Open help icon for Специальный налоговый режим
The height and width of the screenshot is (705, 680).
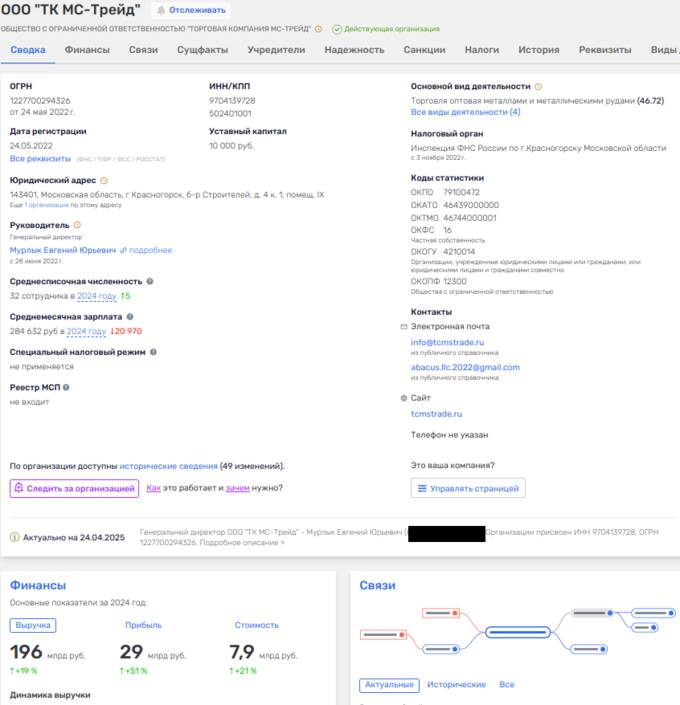click(153, 352)
